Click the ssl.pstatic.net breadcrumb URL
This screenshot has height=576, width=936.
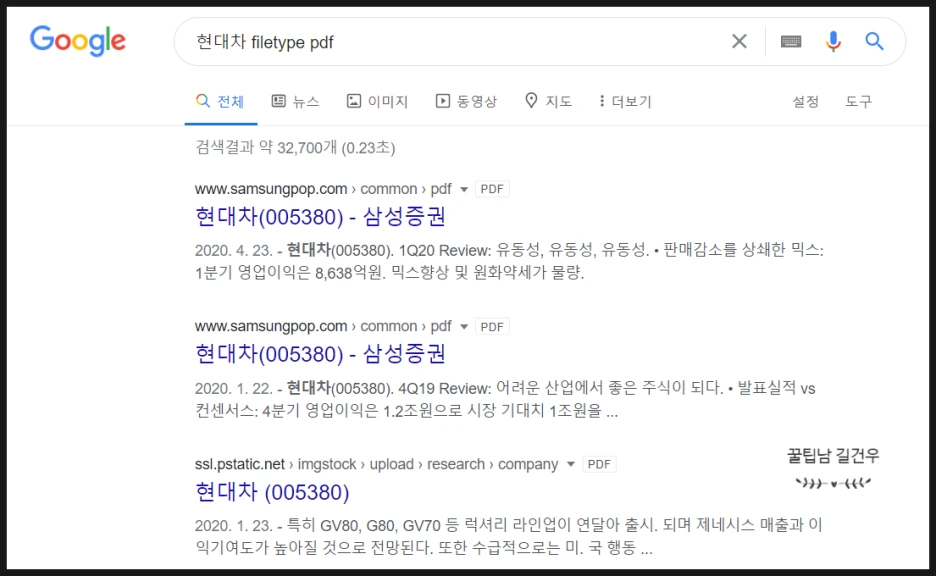[376, 464]
